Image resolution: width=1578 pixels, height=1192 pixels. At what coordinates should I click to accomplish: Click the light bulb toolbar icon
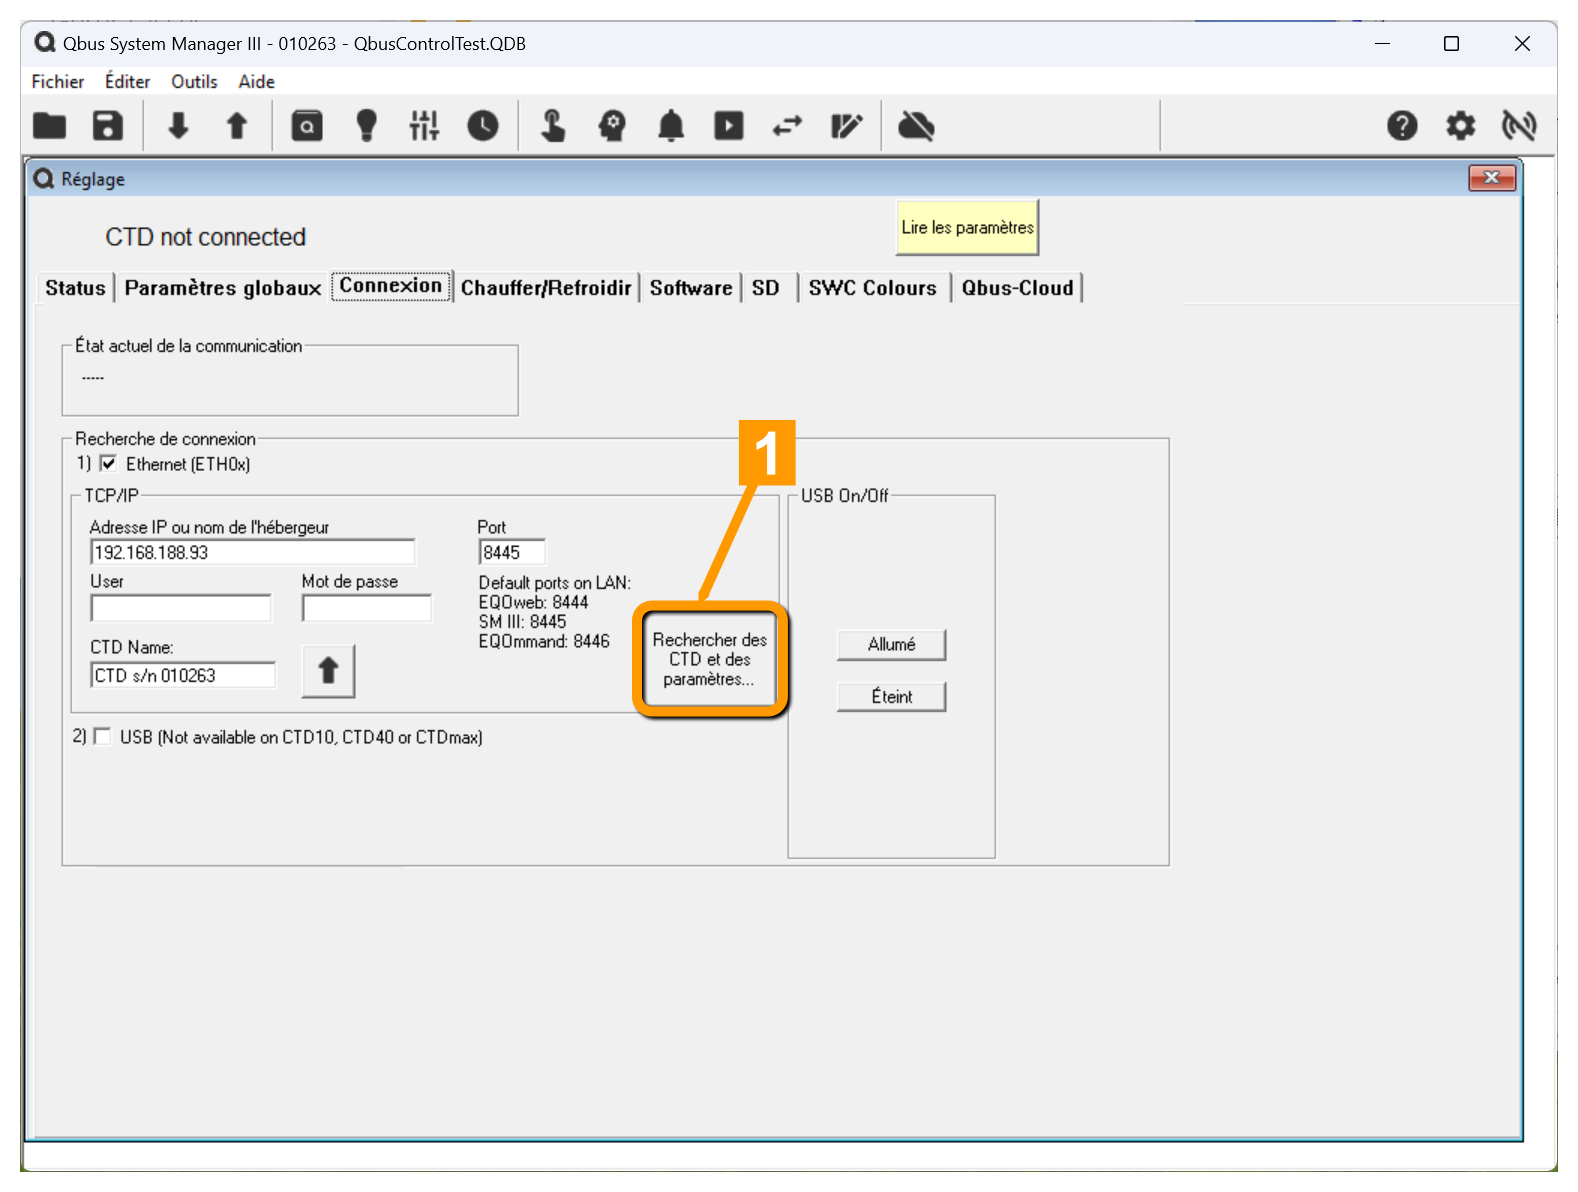tap(366, 126)
